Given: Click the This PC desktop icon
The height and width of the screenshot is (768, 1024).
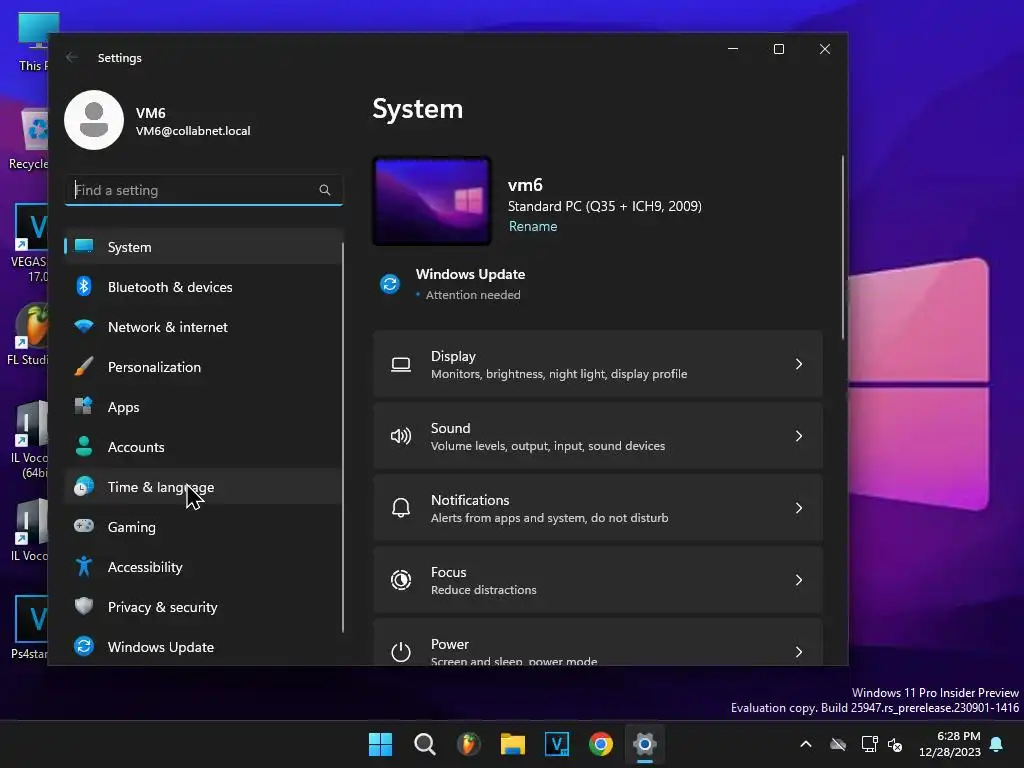Looking at the screenshot, I should click(33, 41).
